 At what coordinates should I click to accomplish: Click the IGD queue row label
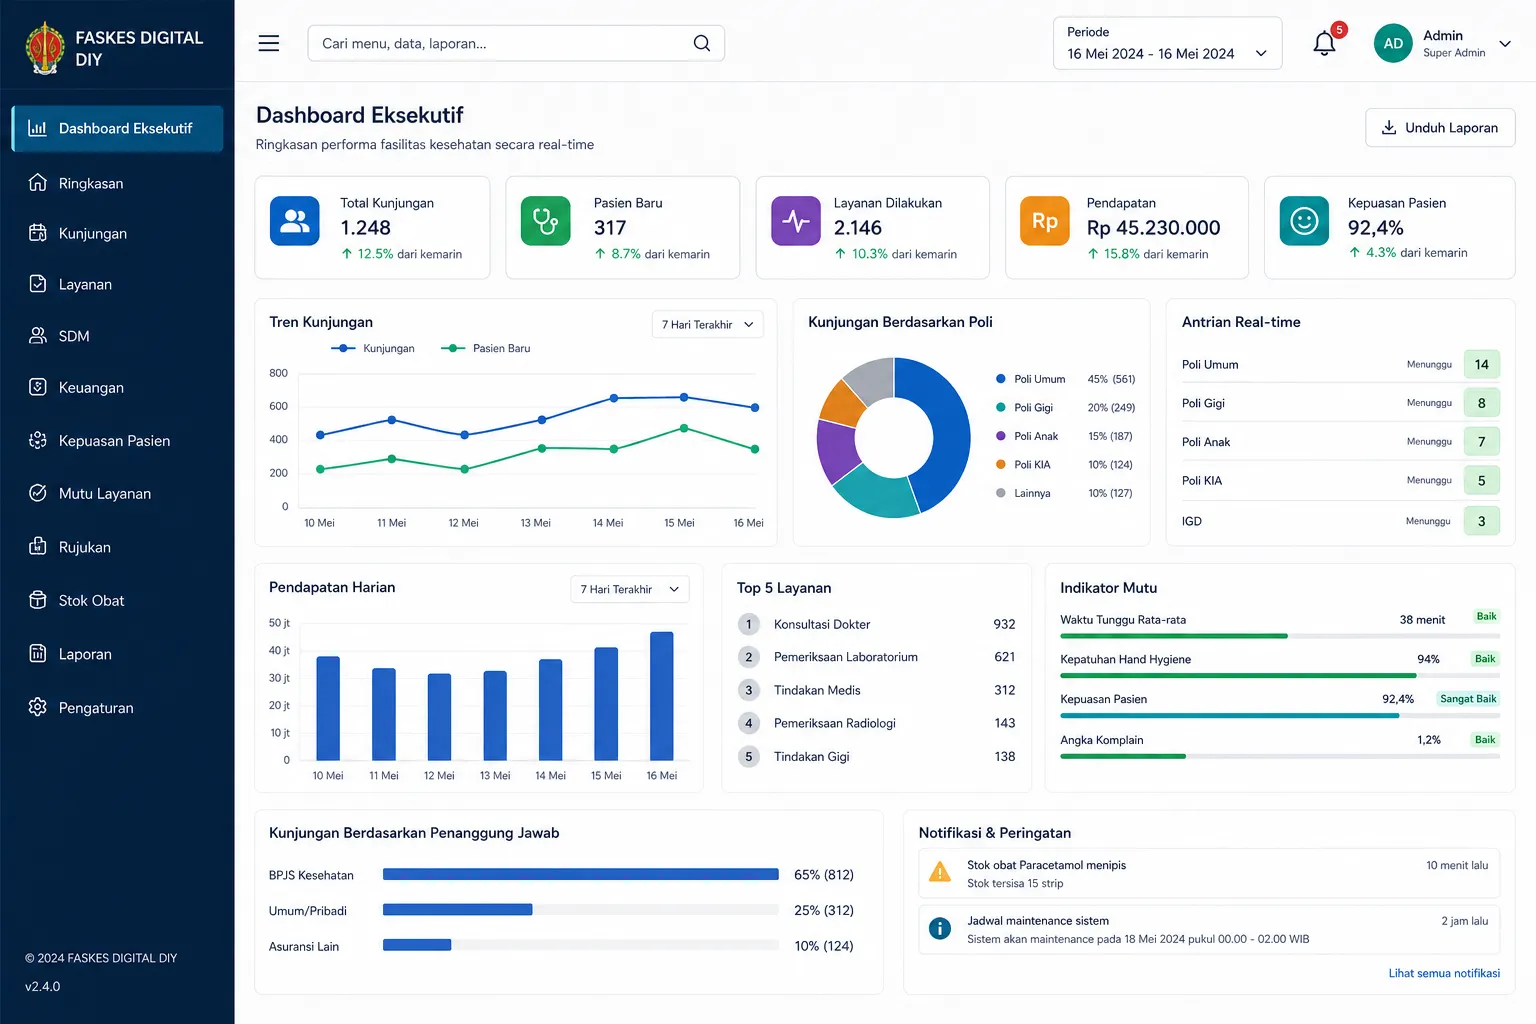[x=1192, y=521]
